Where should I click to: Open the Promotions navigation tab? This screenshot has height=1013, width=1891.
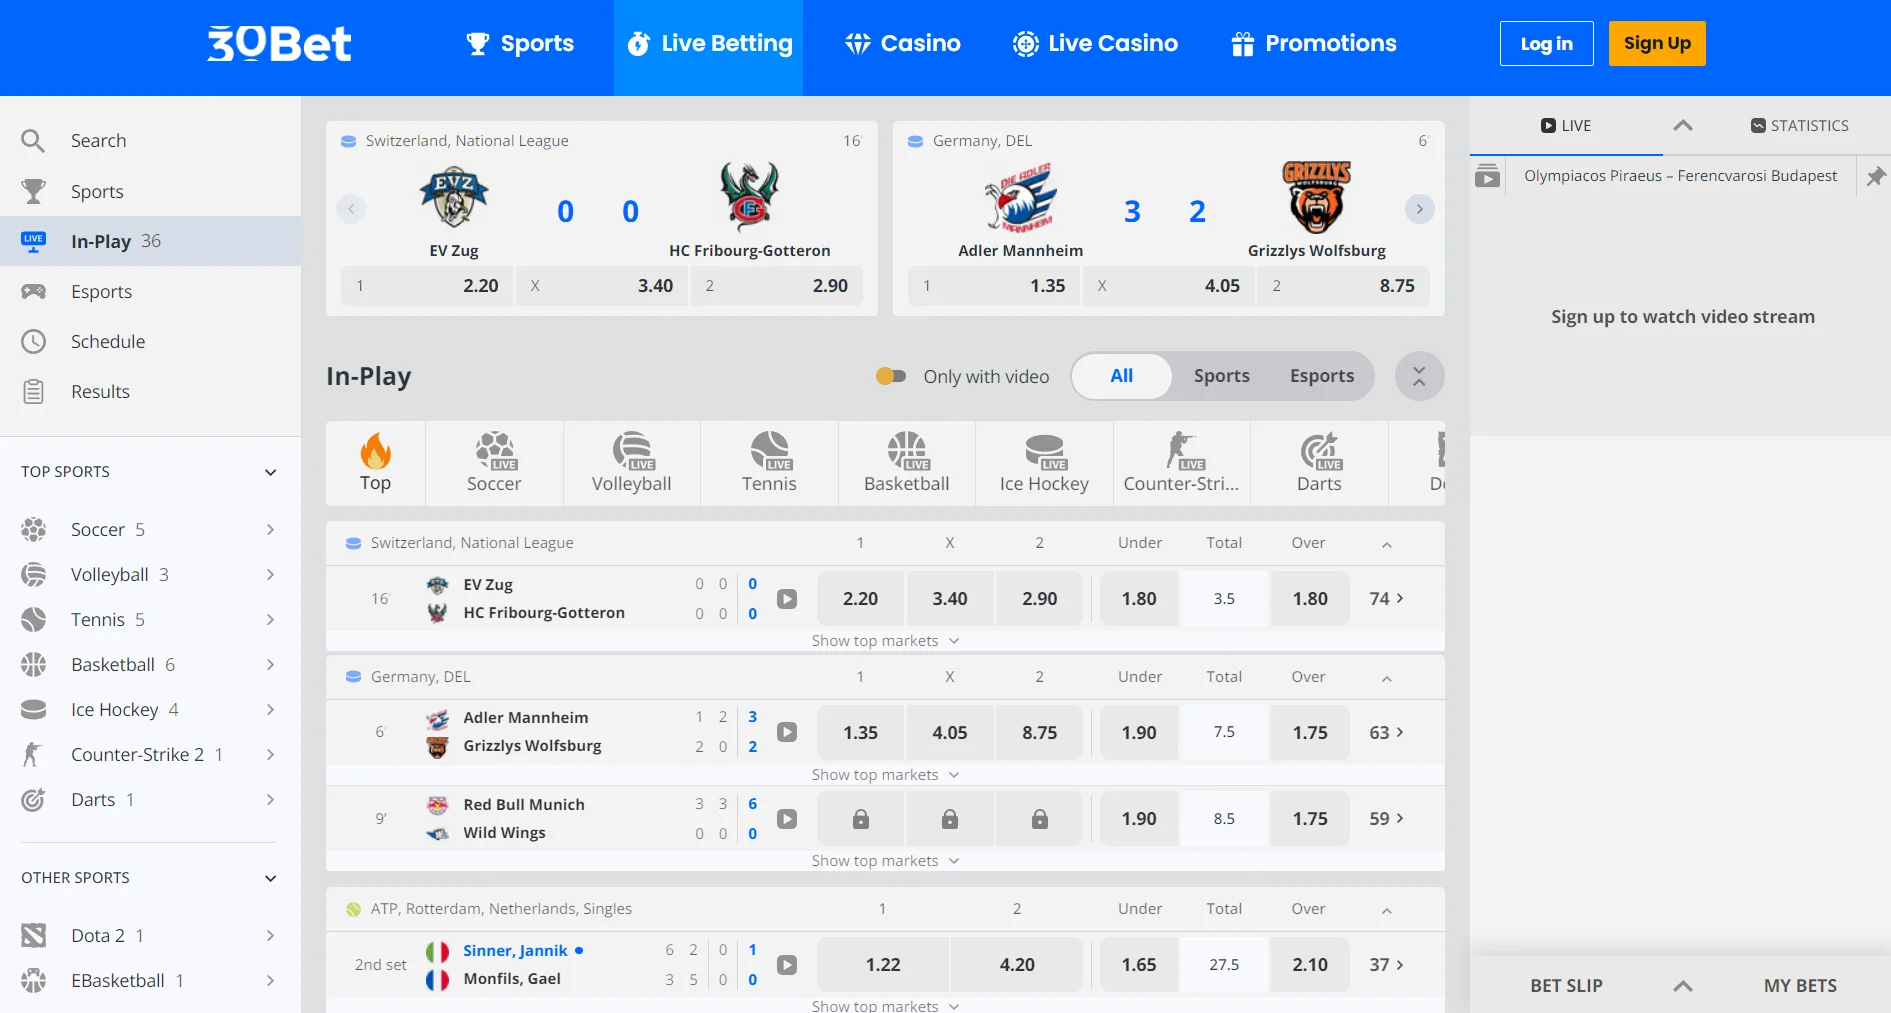tap(1314, 44)
